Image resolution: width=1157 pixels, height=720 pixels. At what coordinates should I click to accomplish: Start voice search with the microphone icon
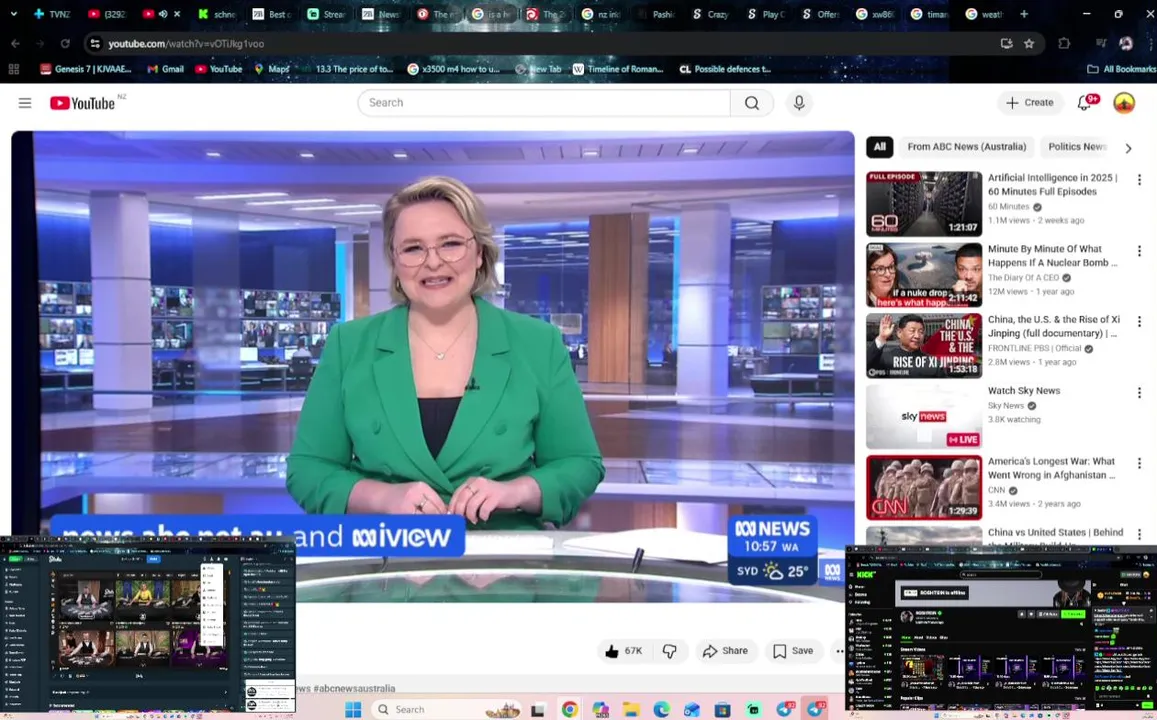(x=799, y=103)
